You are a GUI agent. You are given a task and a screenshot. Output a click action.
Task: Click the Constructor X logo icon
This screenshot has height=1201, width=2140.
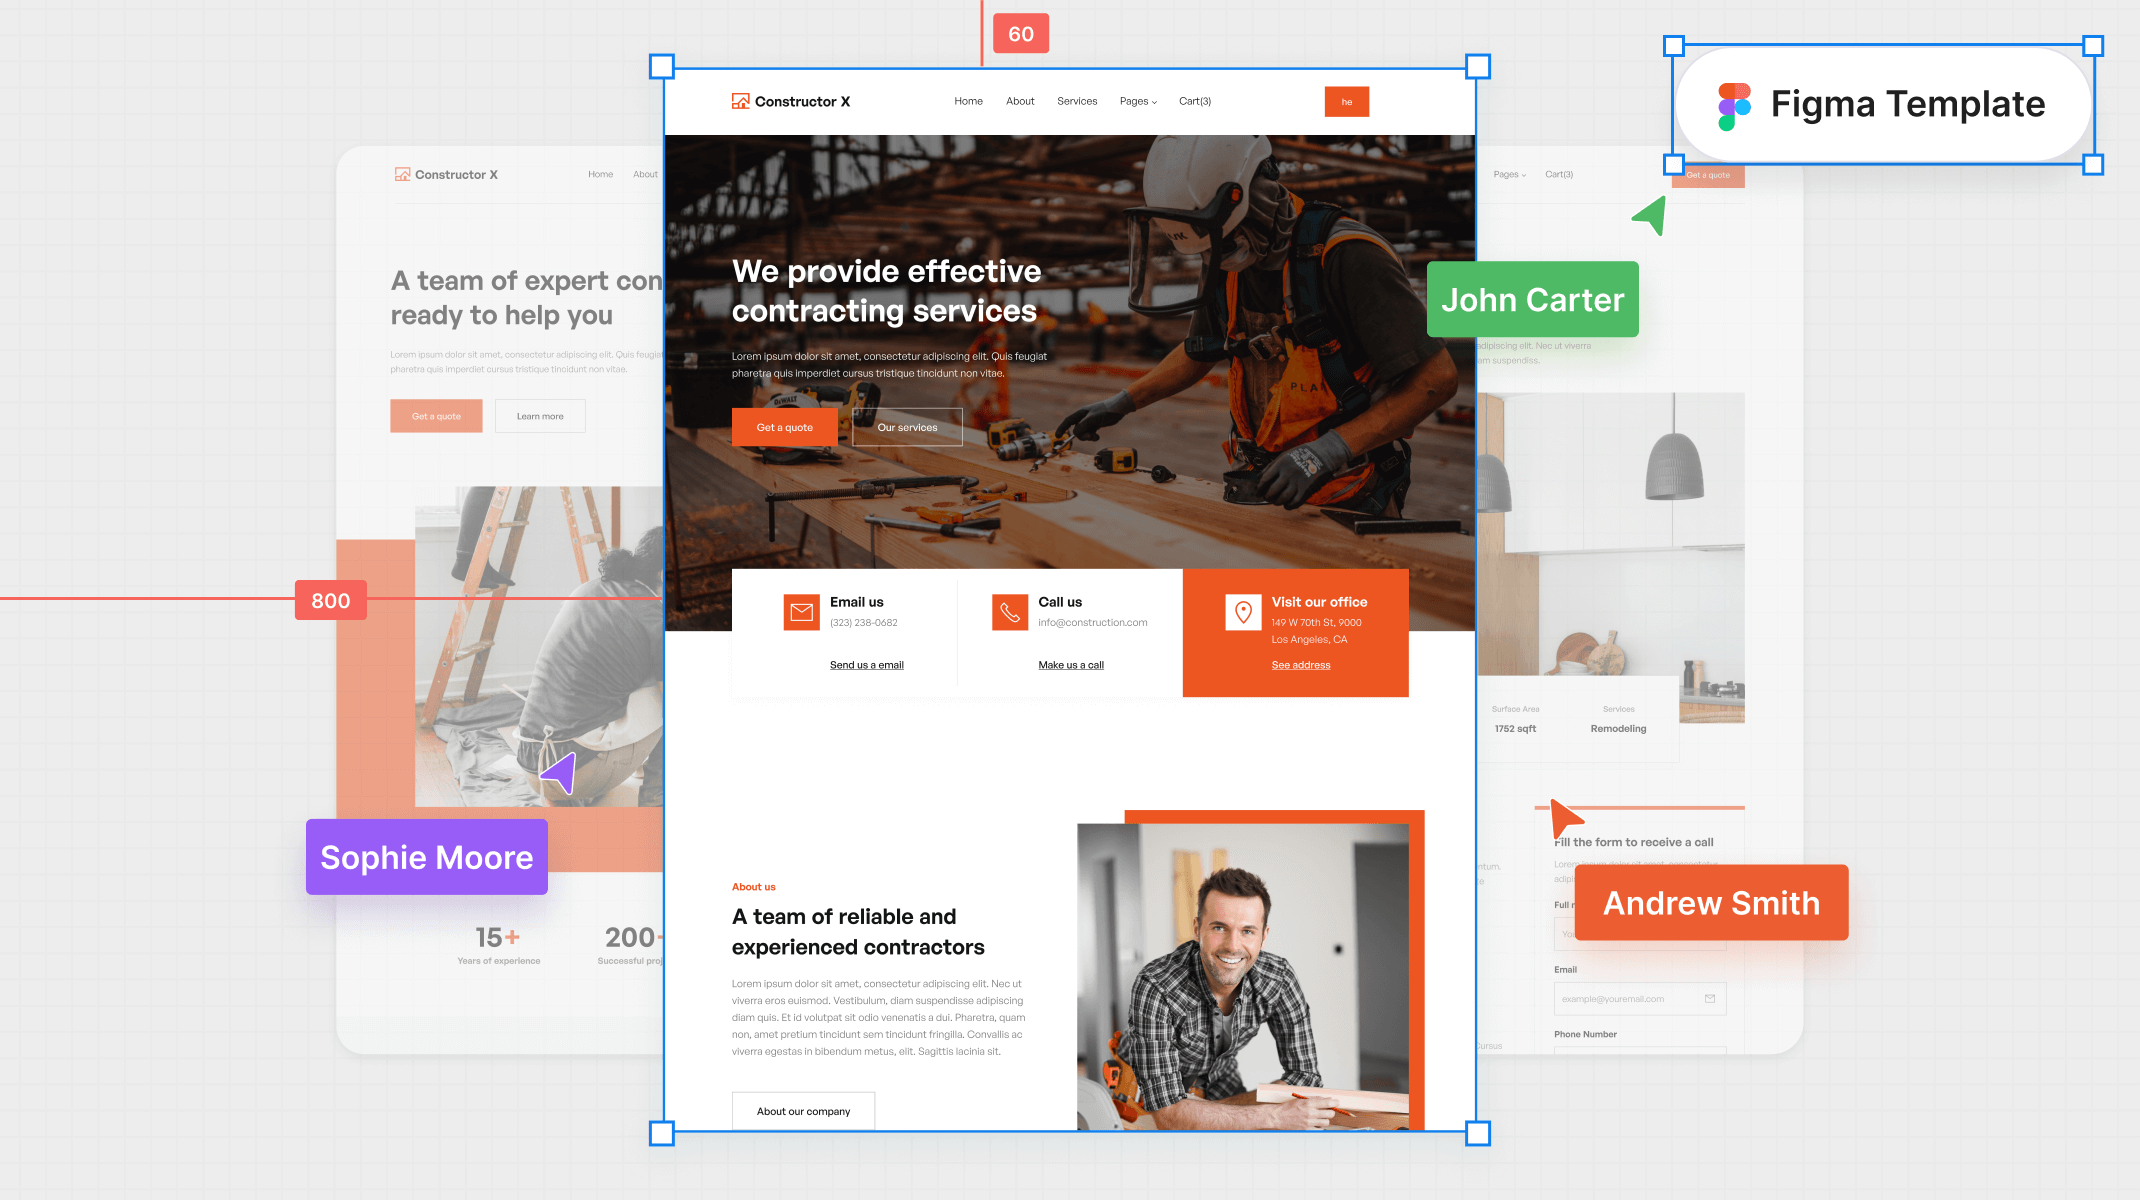click(x=738, y=101)
